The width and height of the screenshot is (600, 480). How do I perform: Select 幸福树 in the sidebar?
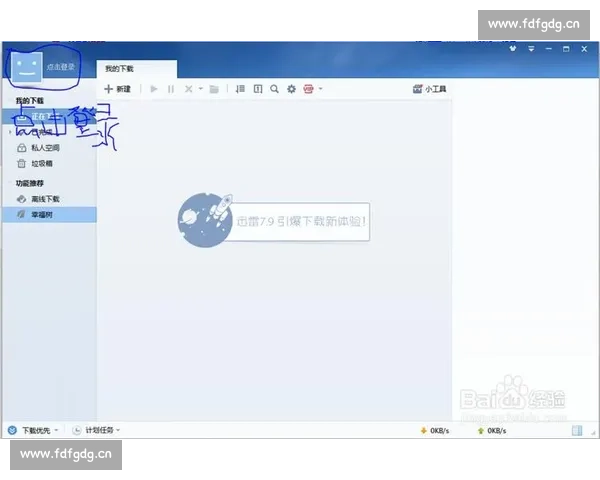(42, 214)
